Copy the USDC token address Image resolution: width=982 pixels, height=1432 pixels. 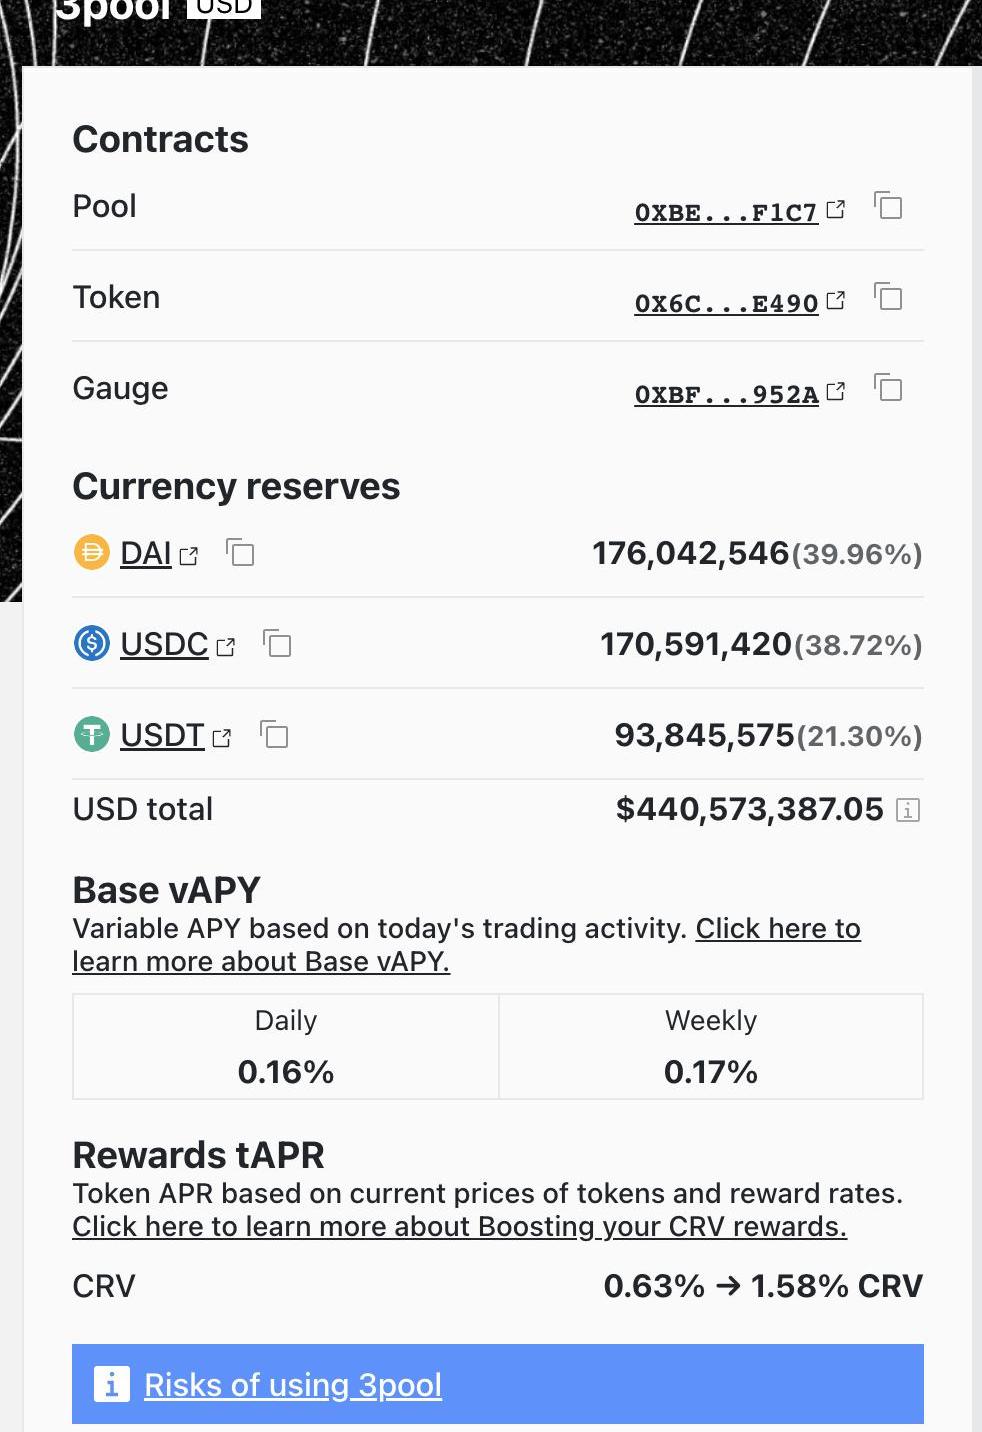[x=277, y=643]
